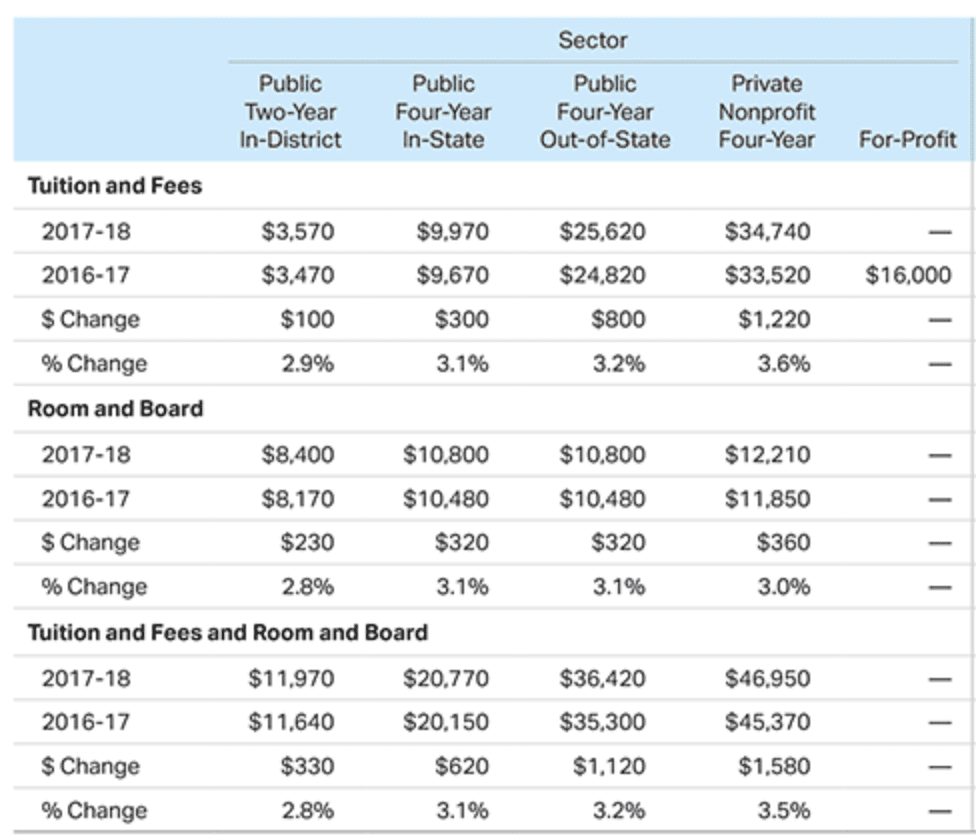
Task: Click the 3.6% tuition percent change cell
Action: [784, 364]
